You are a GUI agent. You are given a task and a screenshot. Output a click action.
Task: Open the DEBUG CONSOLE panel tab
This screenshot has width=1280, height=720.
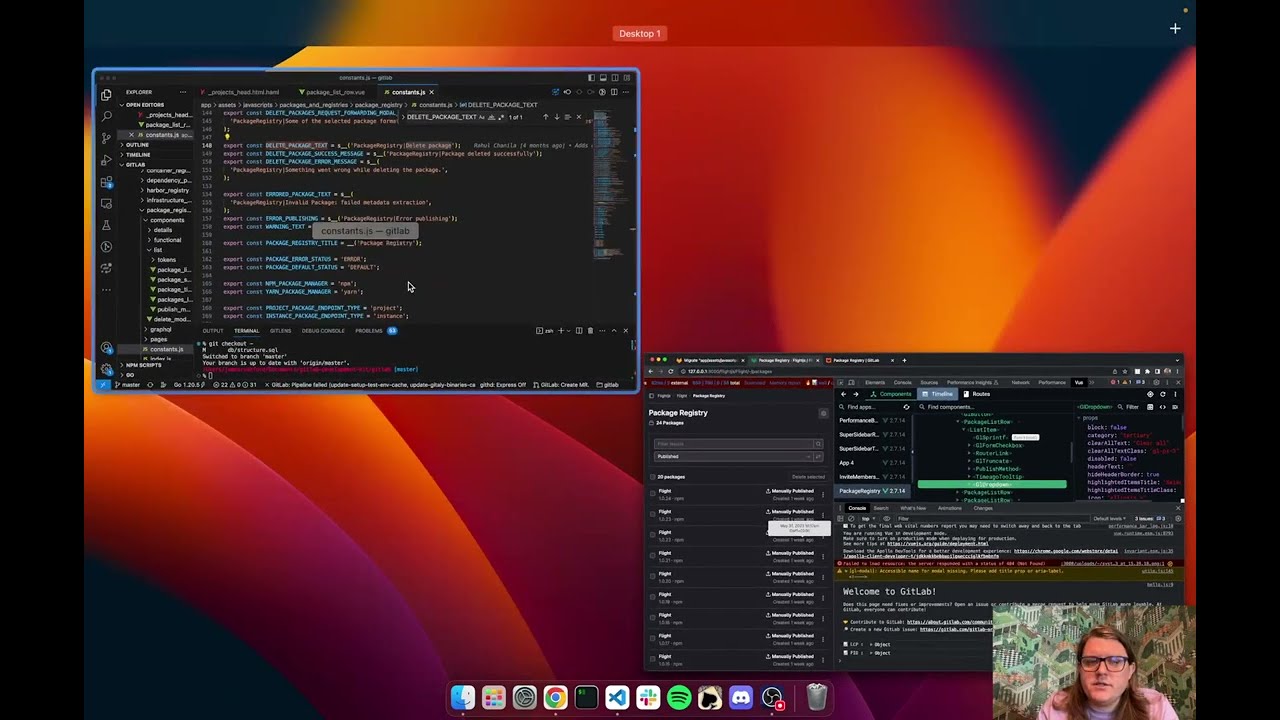pos(323,331)
